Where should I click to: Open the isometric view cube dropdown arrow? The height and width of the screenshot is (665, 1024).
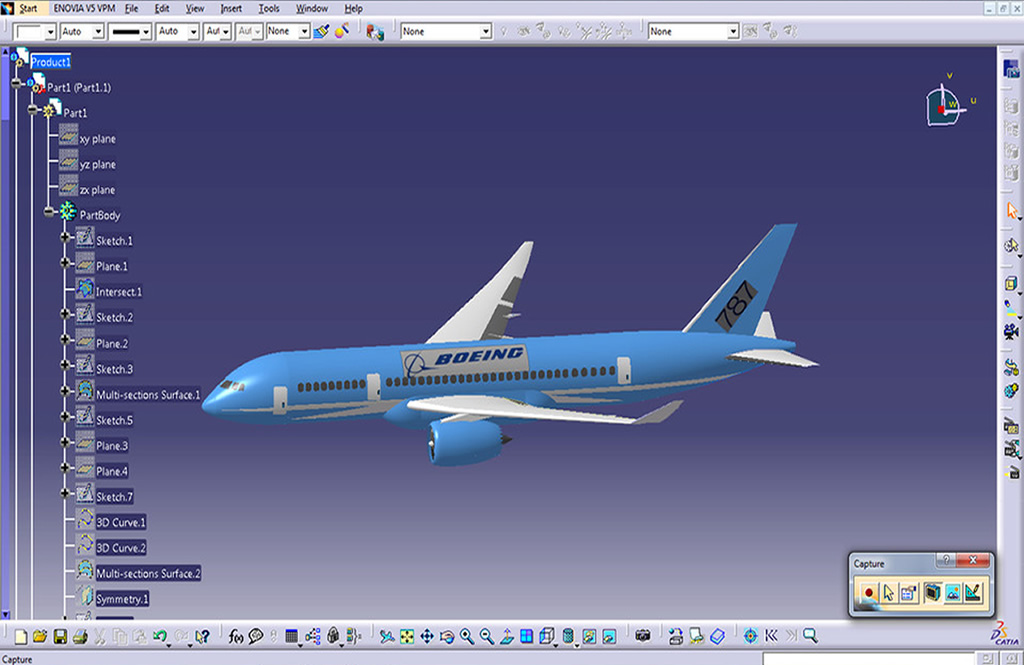tap(555, 645)
